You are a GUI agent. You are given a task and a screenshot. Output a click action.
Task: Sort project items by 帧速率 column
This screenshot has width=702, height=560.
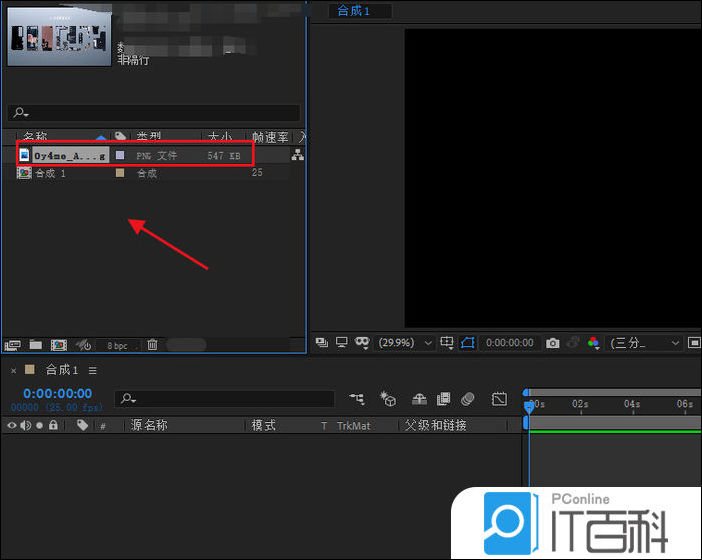point(270,136)
